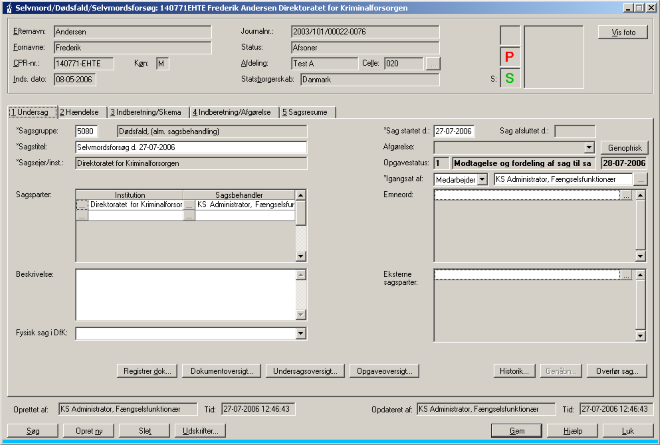
Task: Open the lookup button beside Celle field
Action: tap(432, 63)
